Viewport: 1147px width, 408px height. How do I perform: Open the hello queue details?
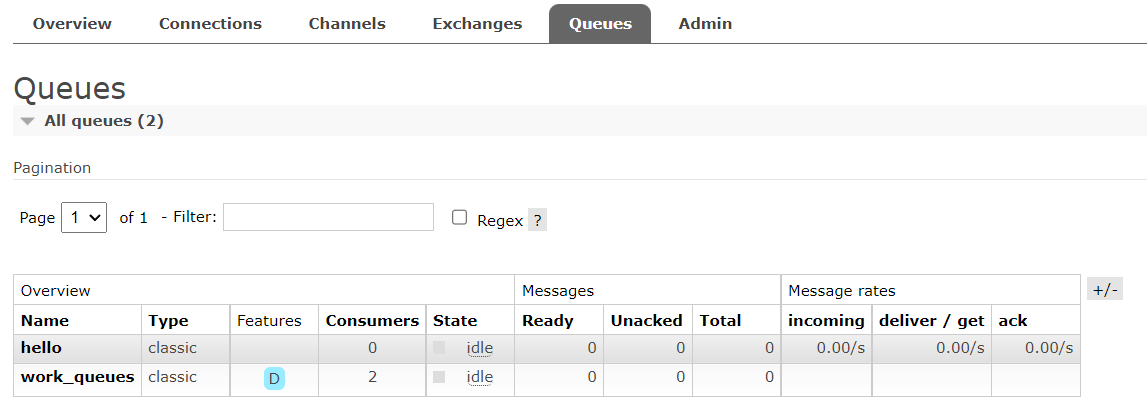41,348
